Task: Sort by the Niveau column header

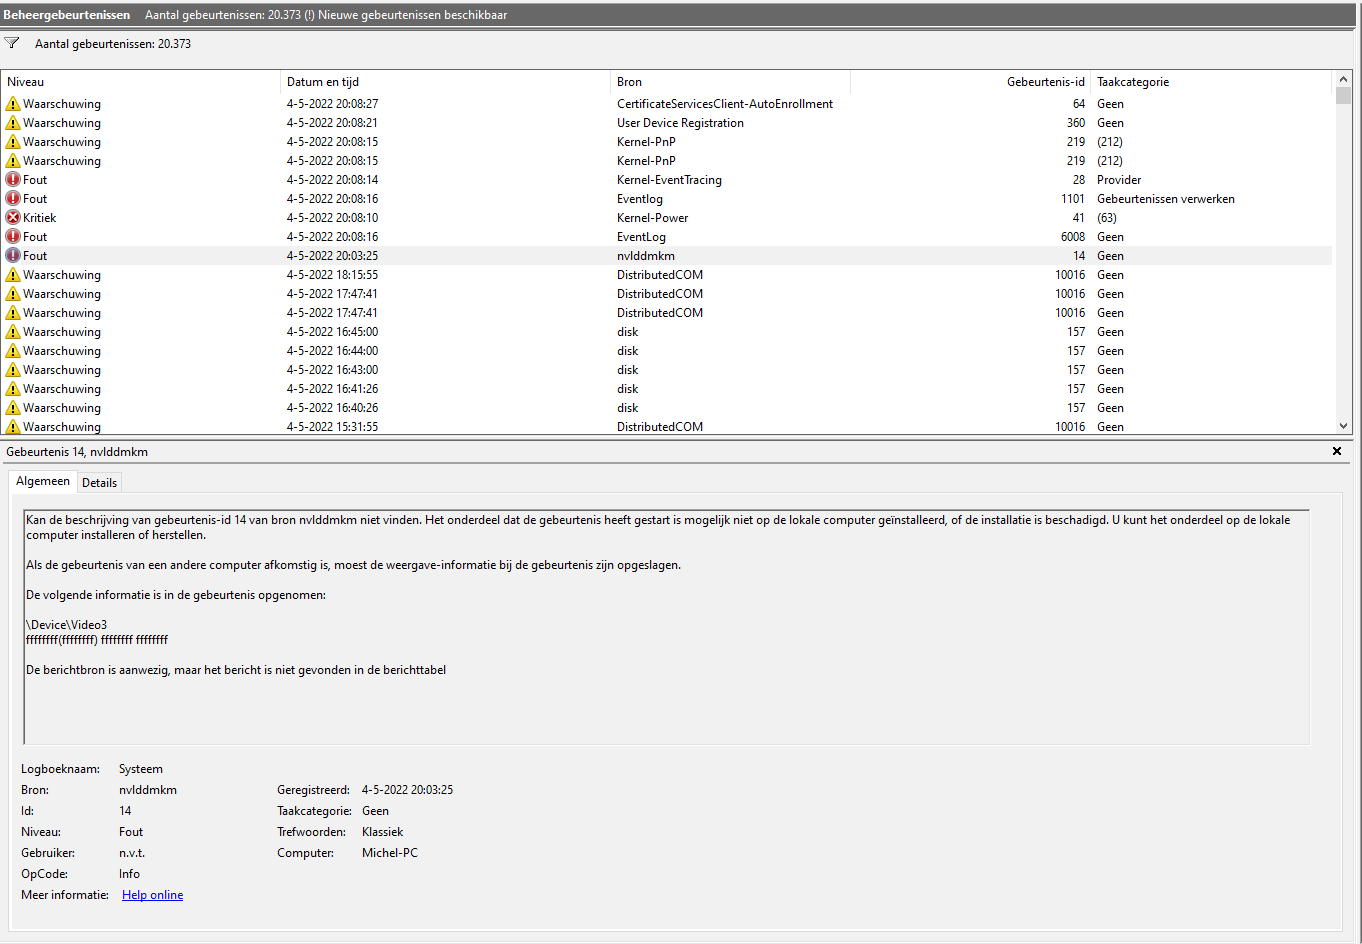Action: [x=142, y=82]
